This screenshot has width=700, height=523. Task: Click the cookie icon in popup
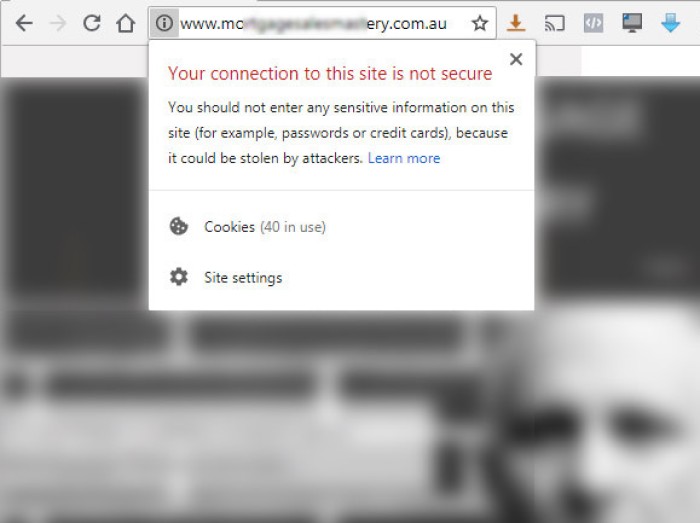tap(179, 226)
